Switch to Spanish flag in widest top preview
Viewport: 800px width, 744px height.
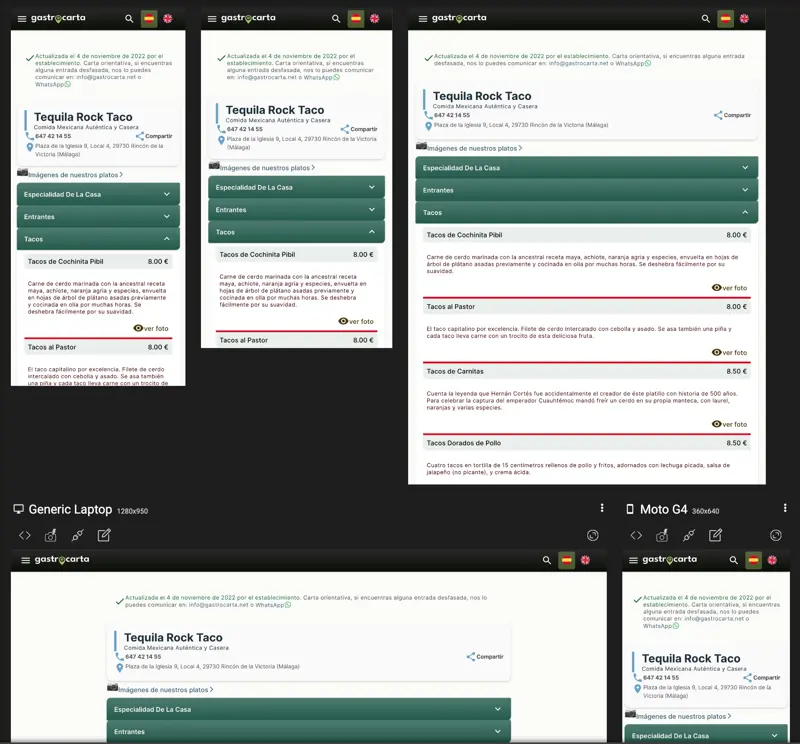pos(726,19)
